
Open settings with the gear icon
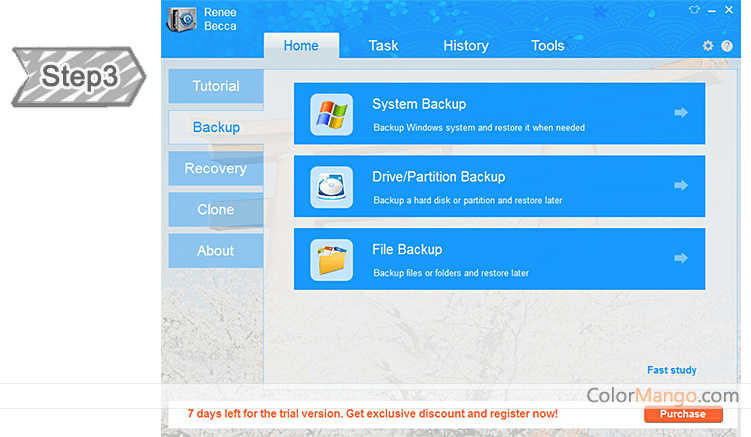(x=708, y=46)
